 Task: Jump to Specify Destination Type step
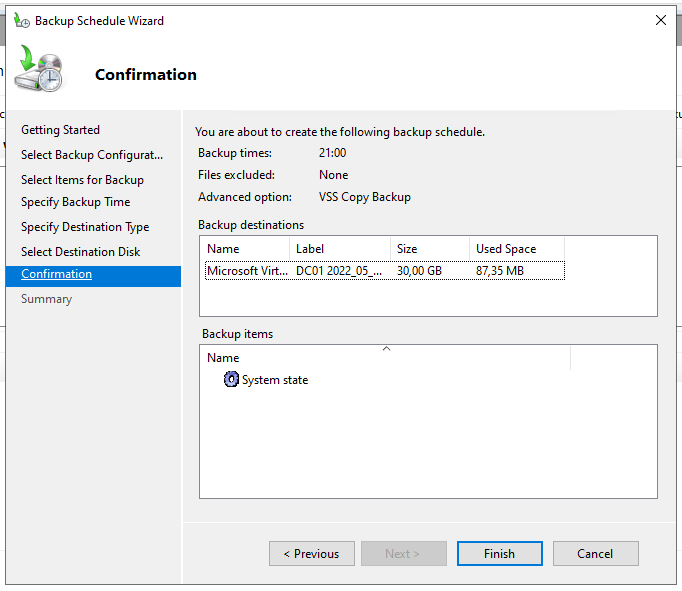(85, 227)
